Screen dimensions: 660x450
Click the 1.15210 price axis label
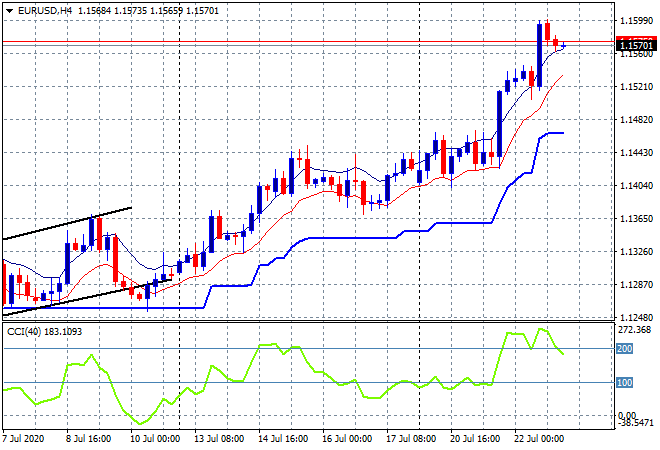[636, 86]
